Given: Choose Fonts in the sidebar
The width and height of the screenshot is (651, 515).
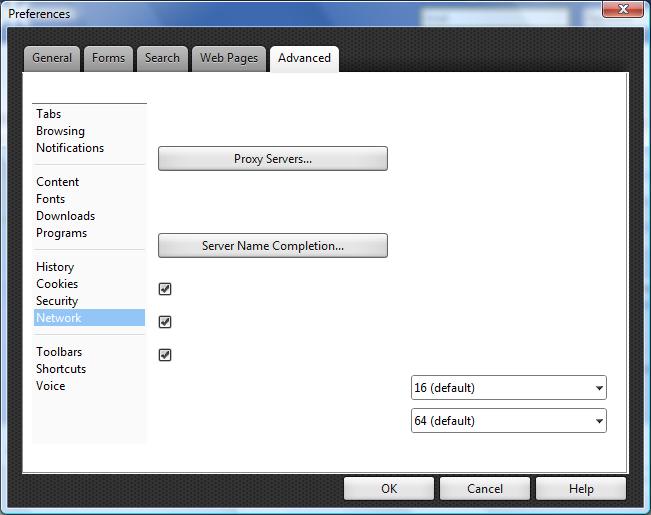Looking at the screenshot, I should [x=89, y=199].
